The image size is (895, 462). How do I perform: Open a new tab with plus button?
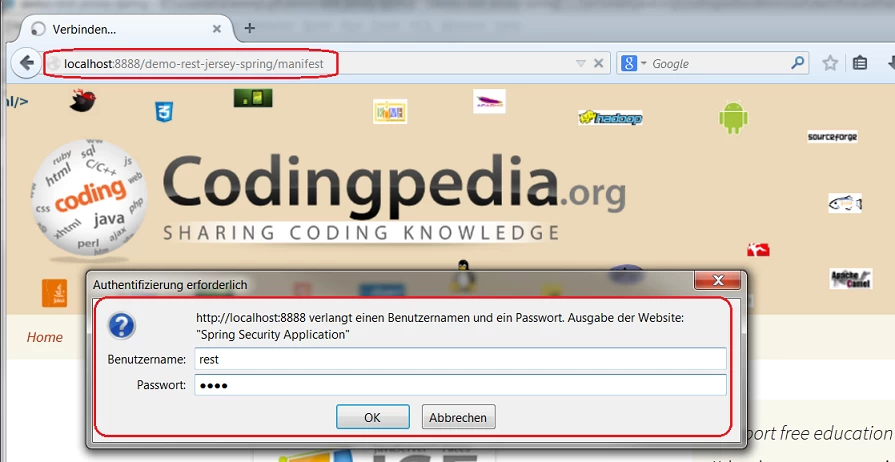[249, 29]
